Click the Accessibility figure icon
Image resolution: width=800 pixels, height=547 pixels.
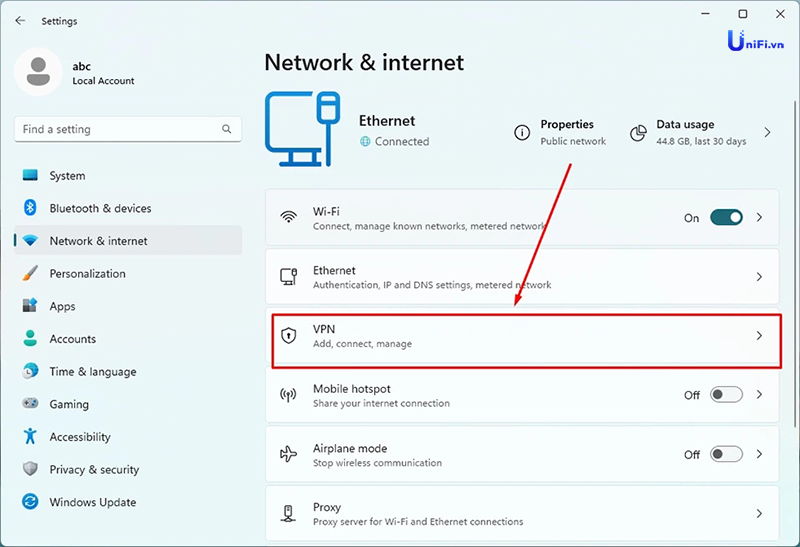coord(30,436)
